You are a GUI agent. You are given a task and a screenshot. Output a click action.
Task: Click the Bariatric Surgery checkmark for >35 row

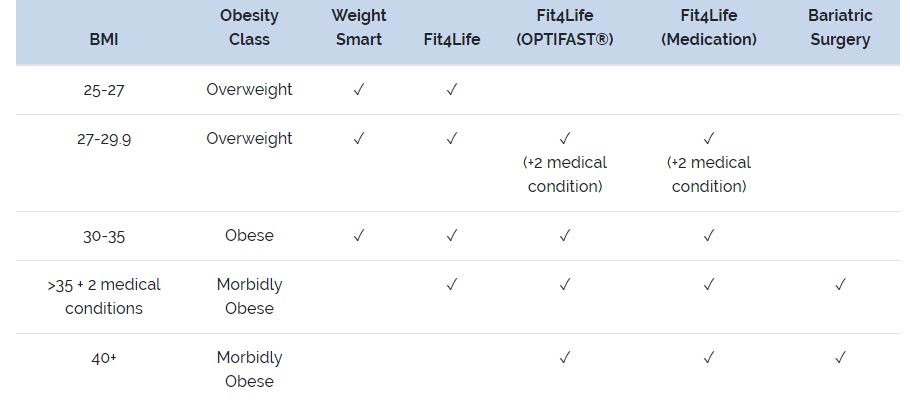click(x=840, y=285)
